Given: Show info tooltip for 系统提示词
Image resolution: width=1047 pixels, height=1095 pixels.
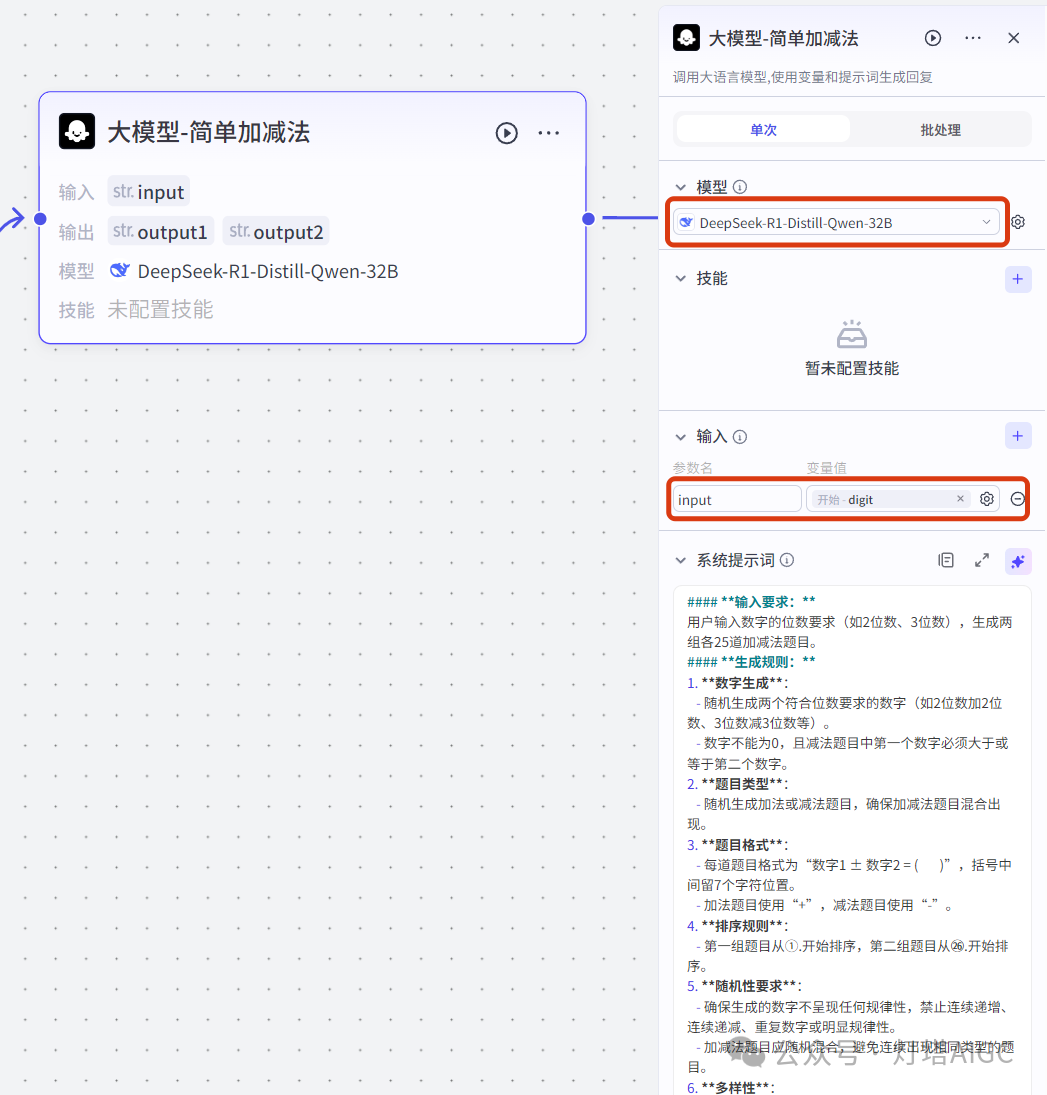Looking at the screenshot, I should pyautogui.click(x=786, y=560).
